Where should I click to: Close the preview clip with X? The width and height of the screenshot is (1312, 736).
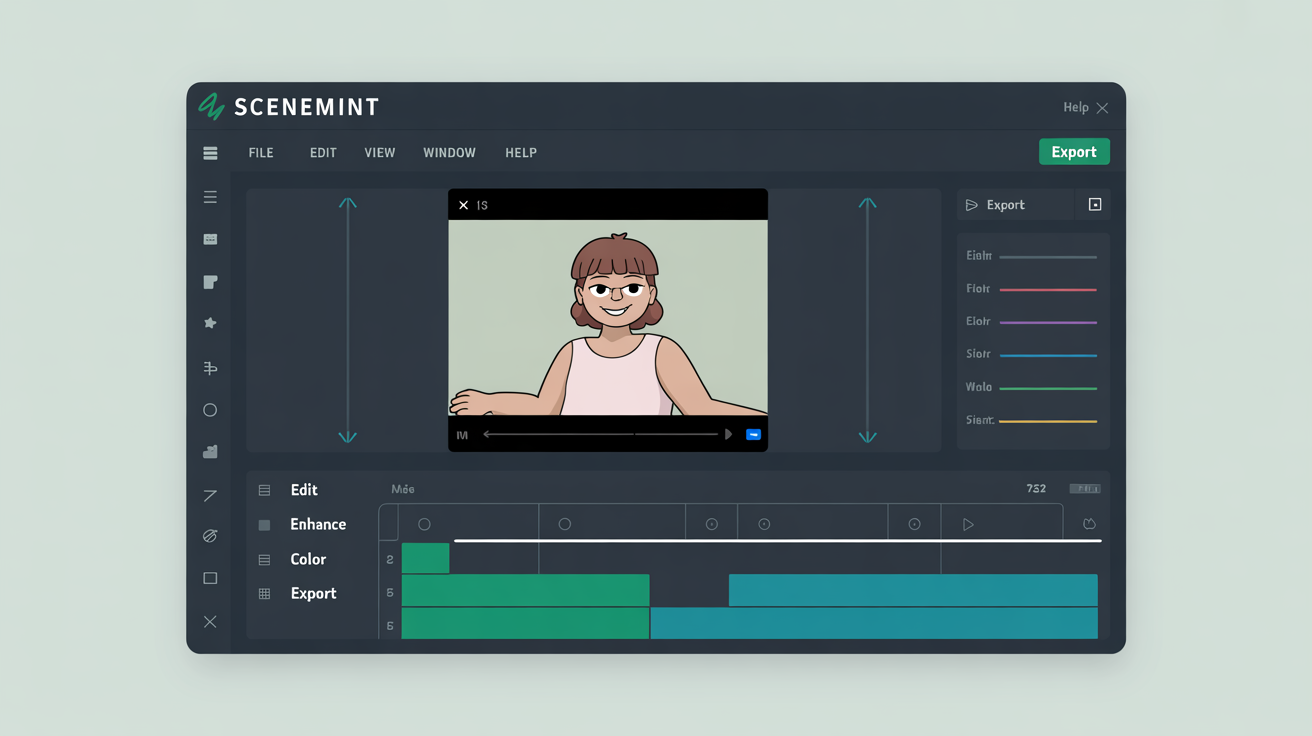pyautogui.click(x=463, y=205)
